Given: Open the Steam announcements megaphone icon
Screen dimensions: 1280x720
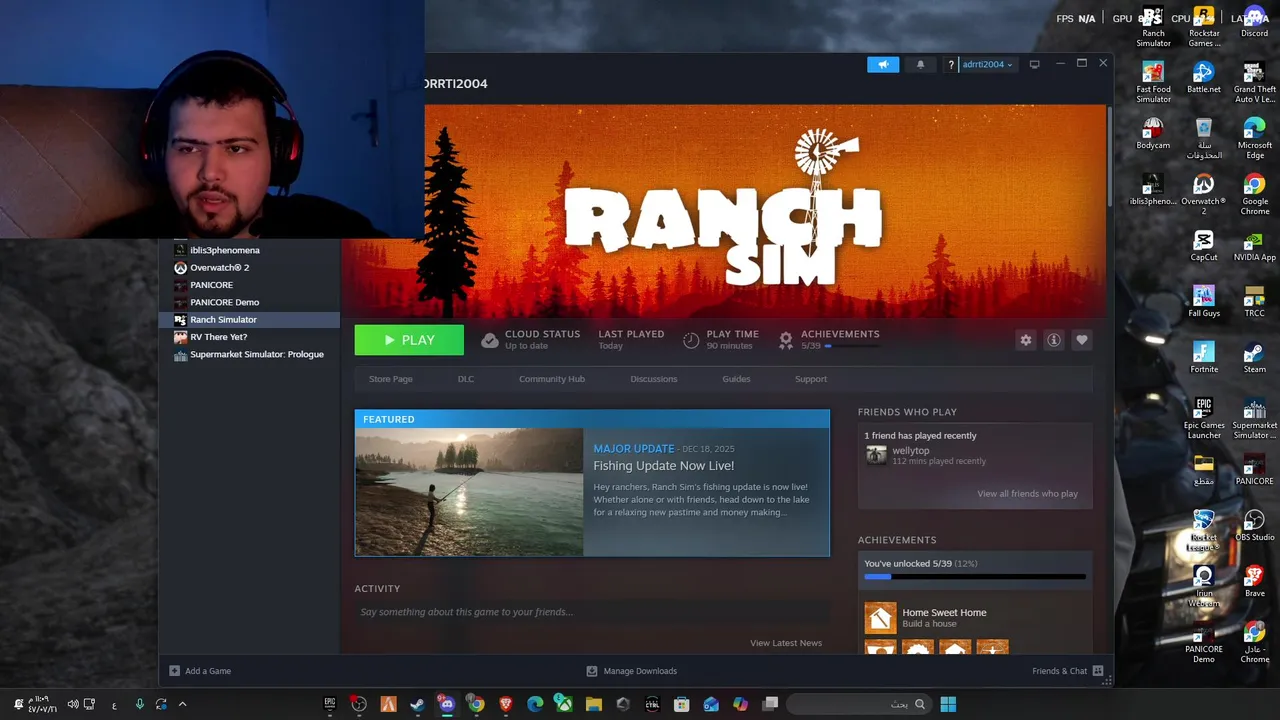Looking at the screenshot, I should pos(883,64).
